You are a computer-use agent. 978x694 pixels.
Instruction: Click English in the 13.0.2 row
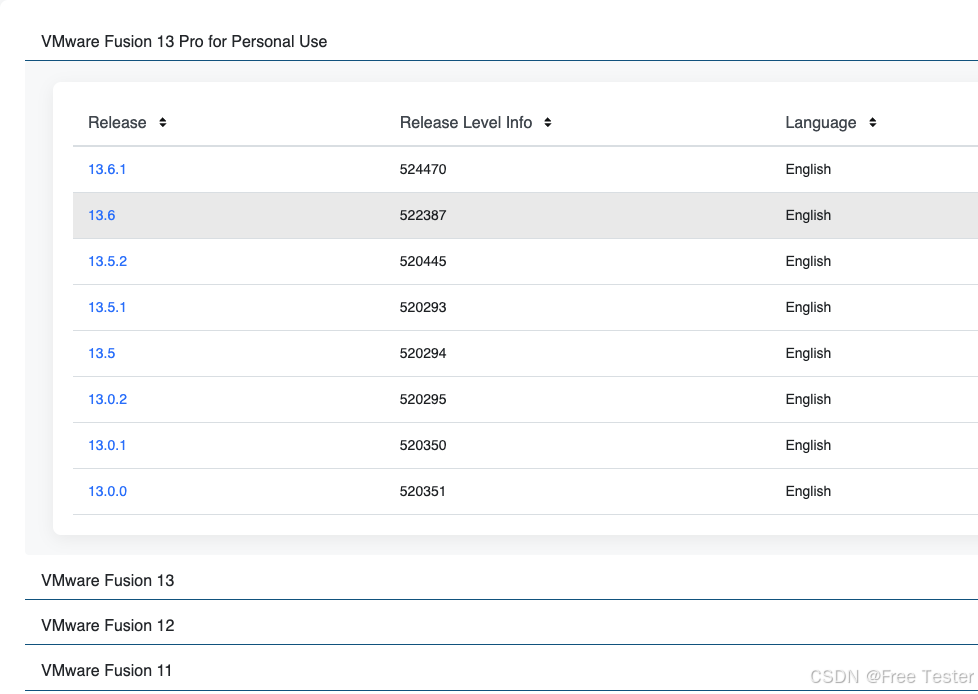(x=808, y=400)
